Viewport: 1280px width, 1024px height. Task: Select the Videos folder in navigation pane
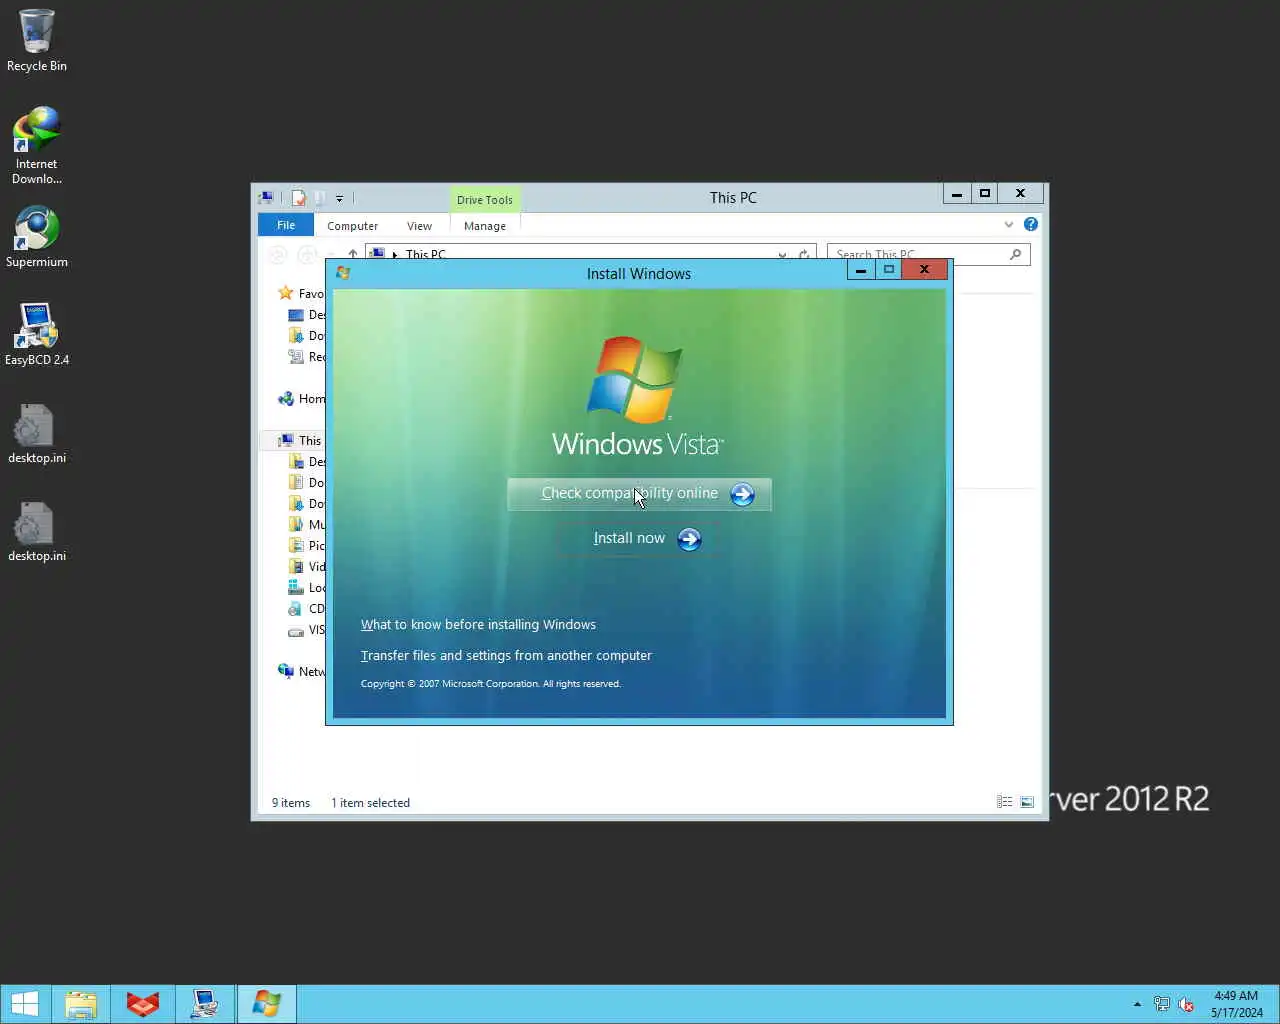tap(306, 567)
